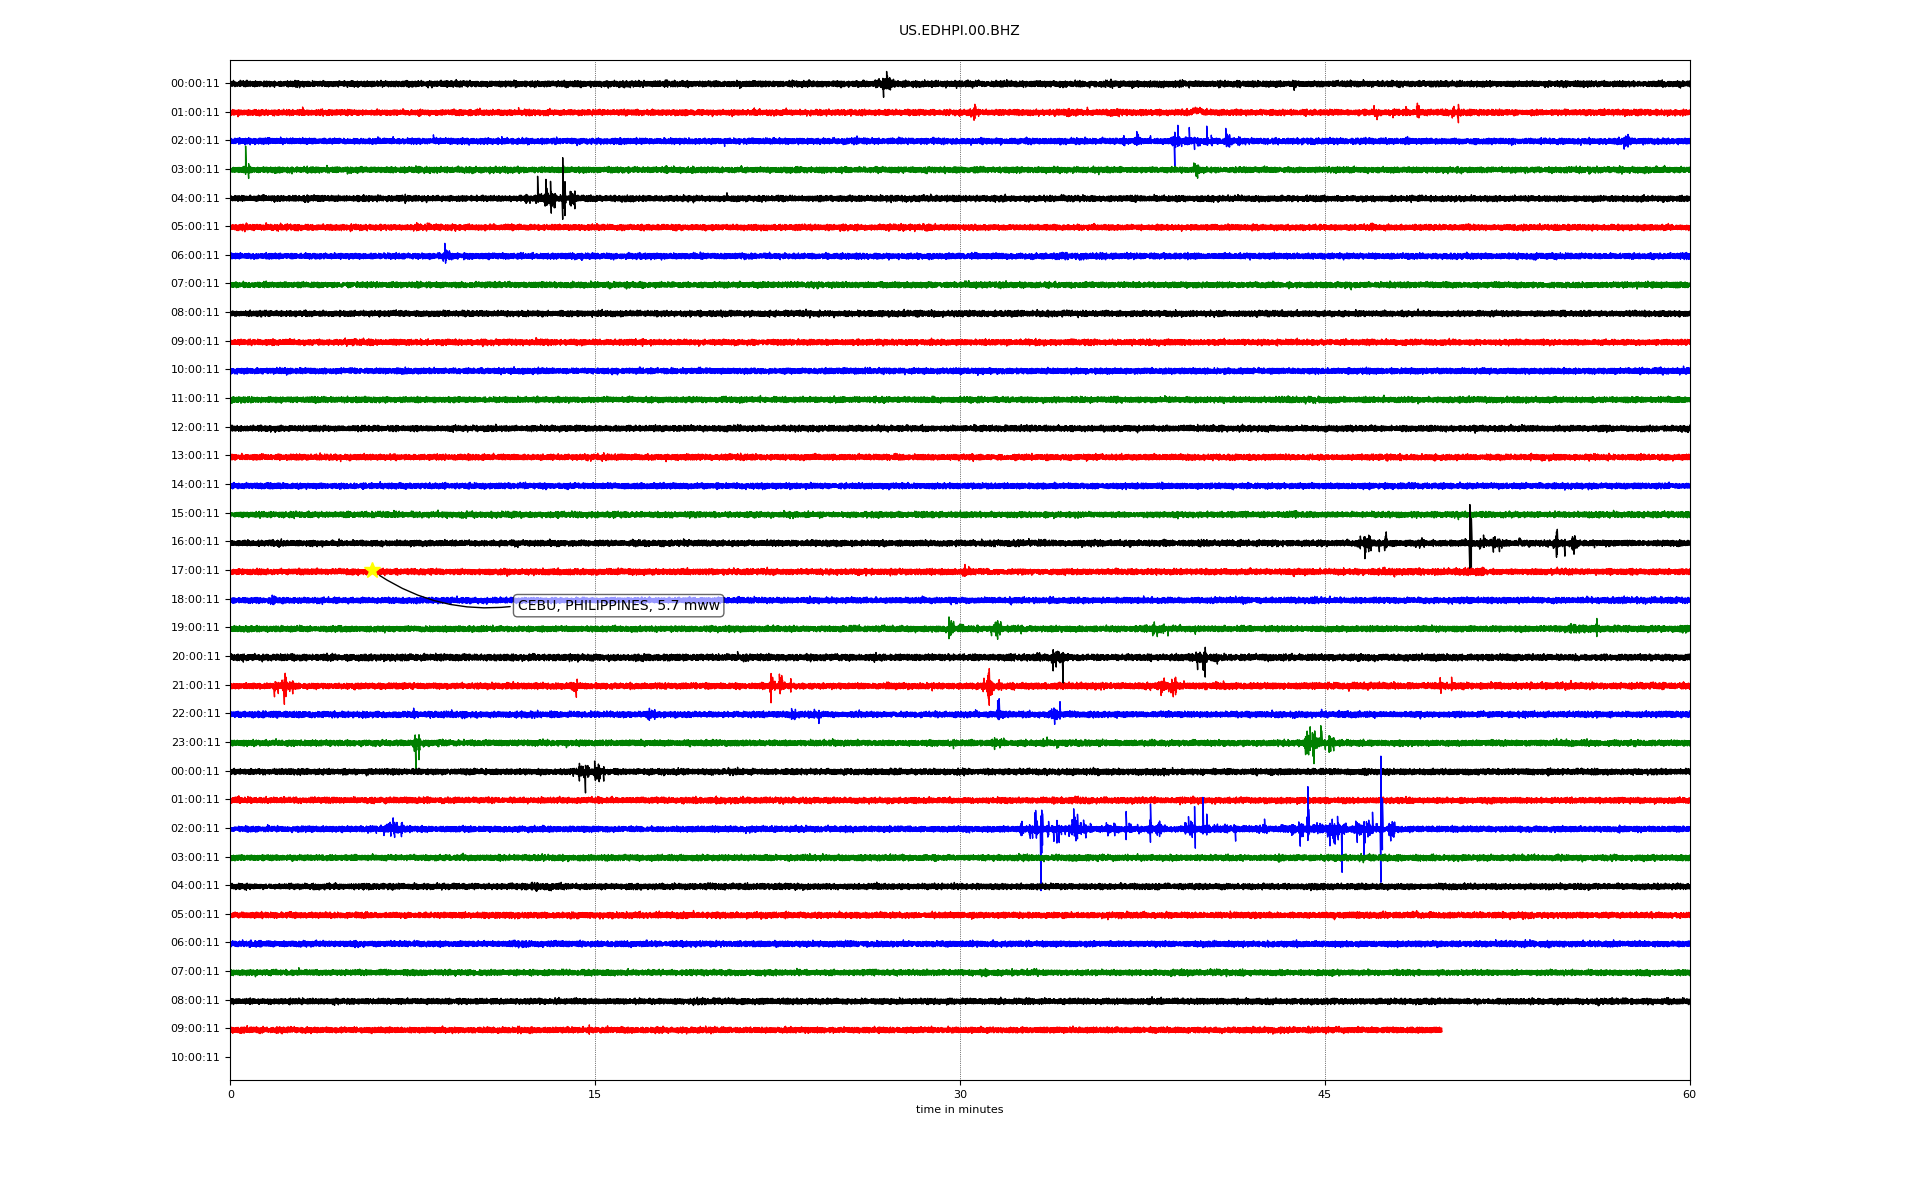Click the empty 10:00:11 bottom row label
Screen dimensions: 1920x1200
point(195,1058)
